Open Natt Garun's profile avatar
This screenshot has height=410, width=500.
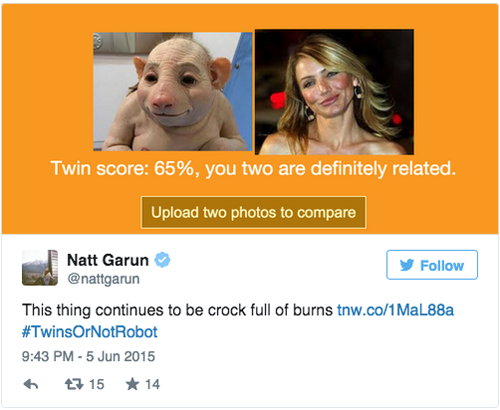[x=40, y=268]
